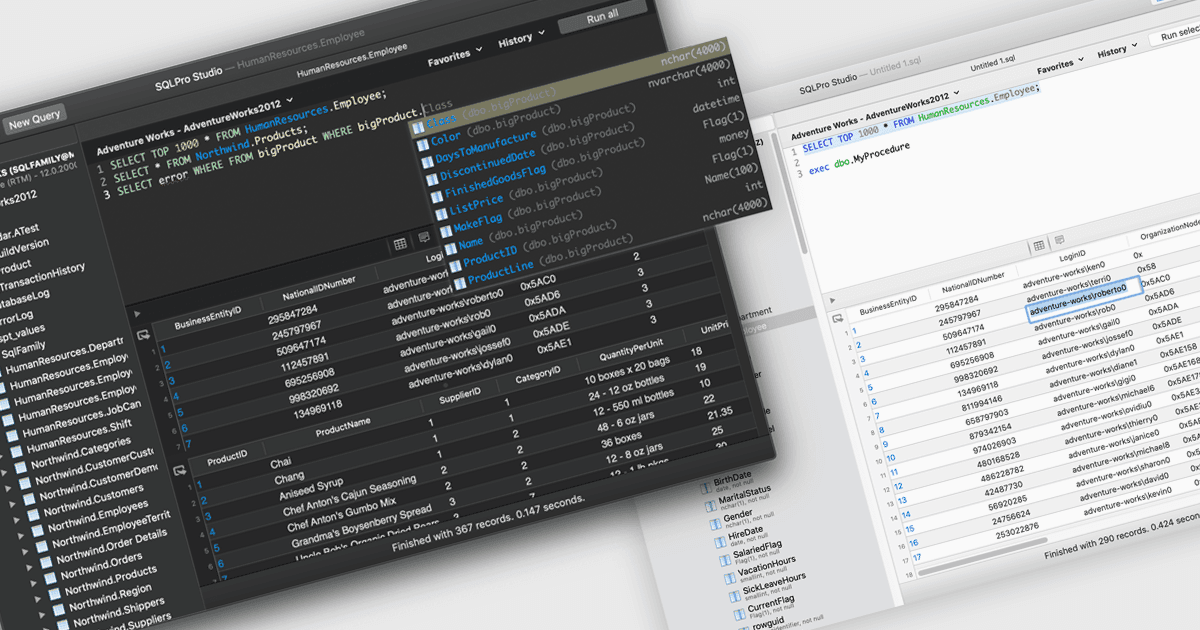Click the Chai product cell
This screenshot has width=1200, height=630.
click(281, 463)
